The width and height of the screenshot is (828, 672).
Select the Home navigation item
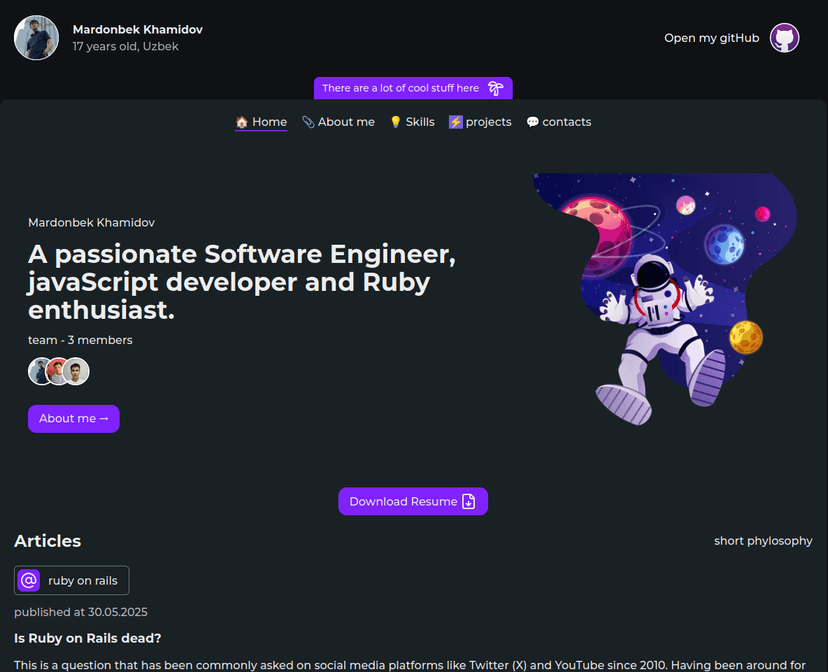coord(268,121)
